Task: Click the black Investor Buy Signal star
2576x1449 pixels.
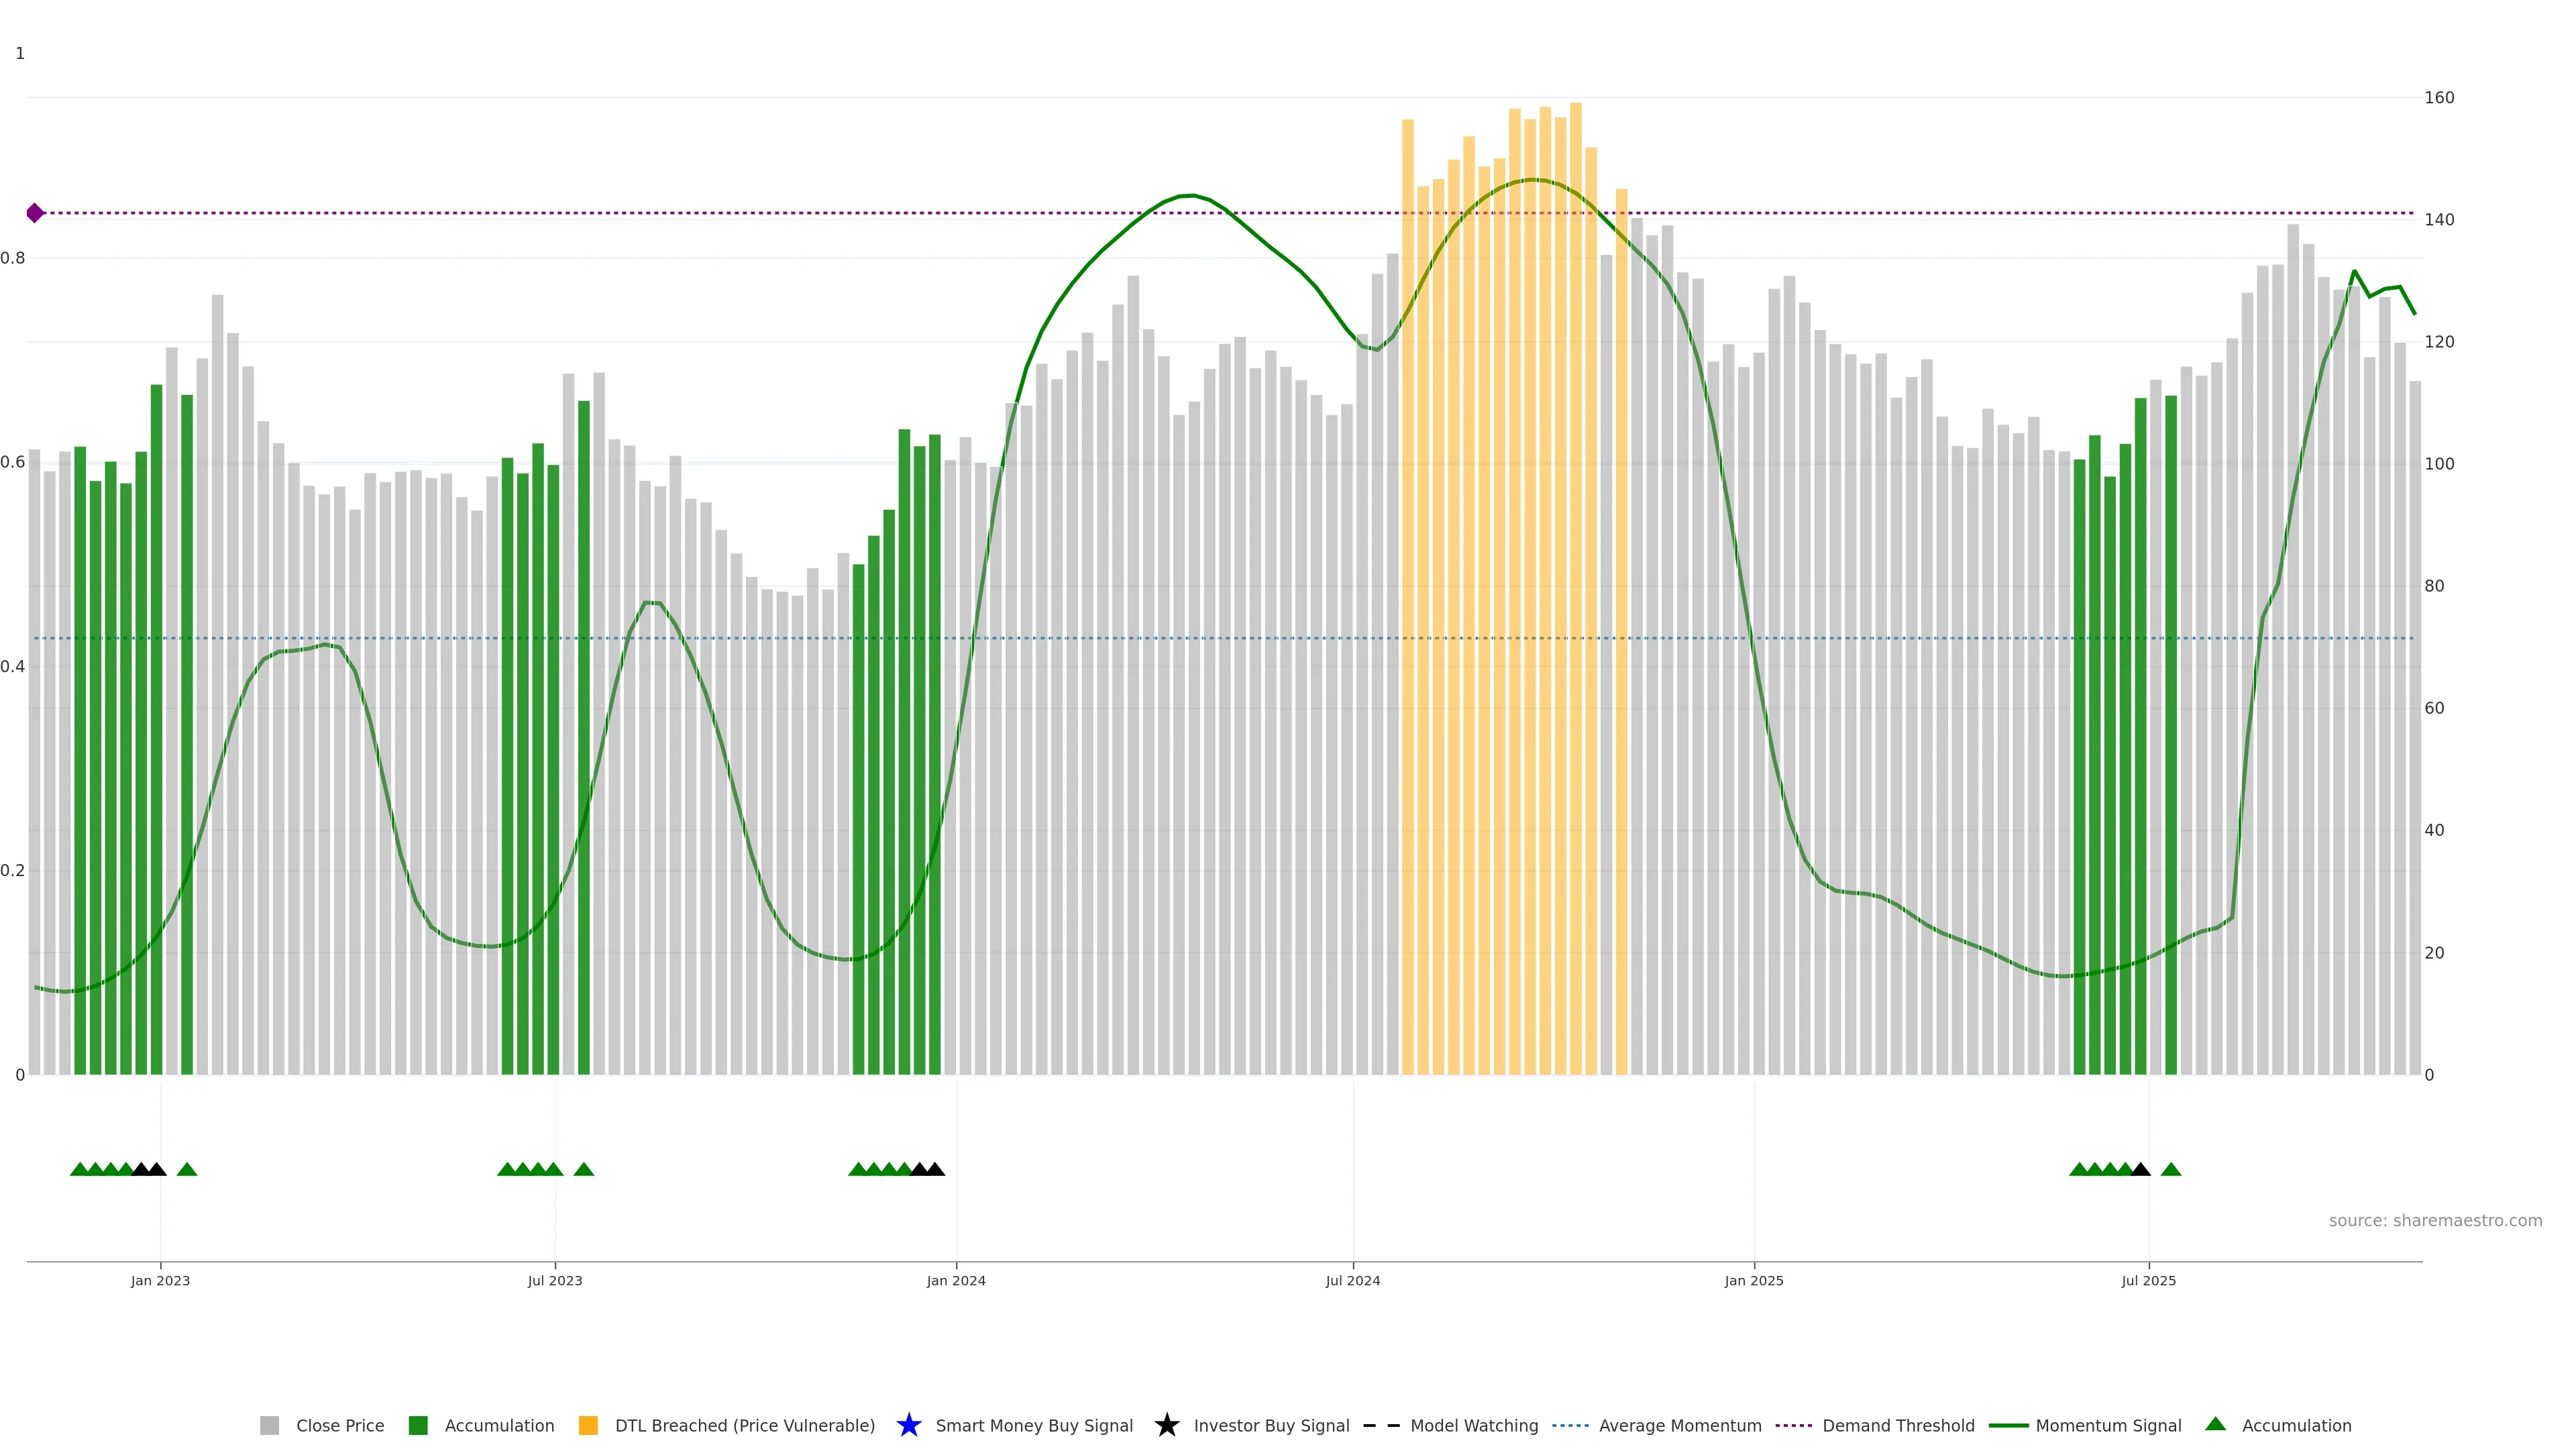Action: 1166,1425
